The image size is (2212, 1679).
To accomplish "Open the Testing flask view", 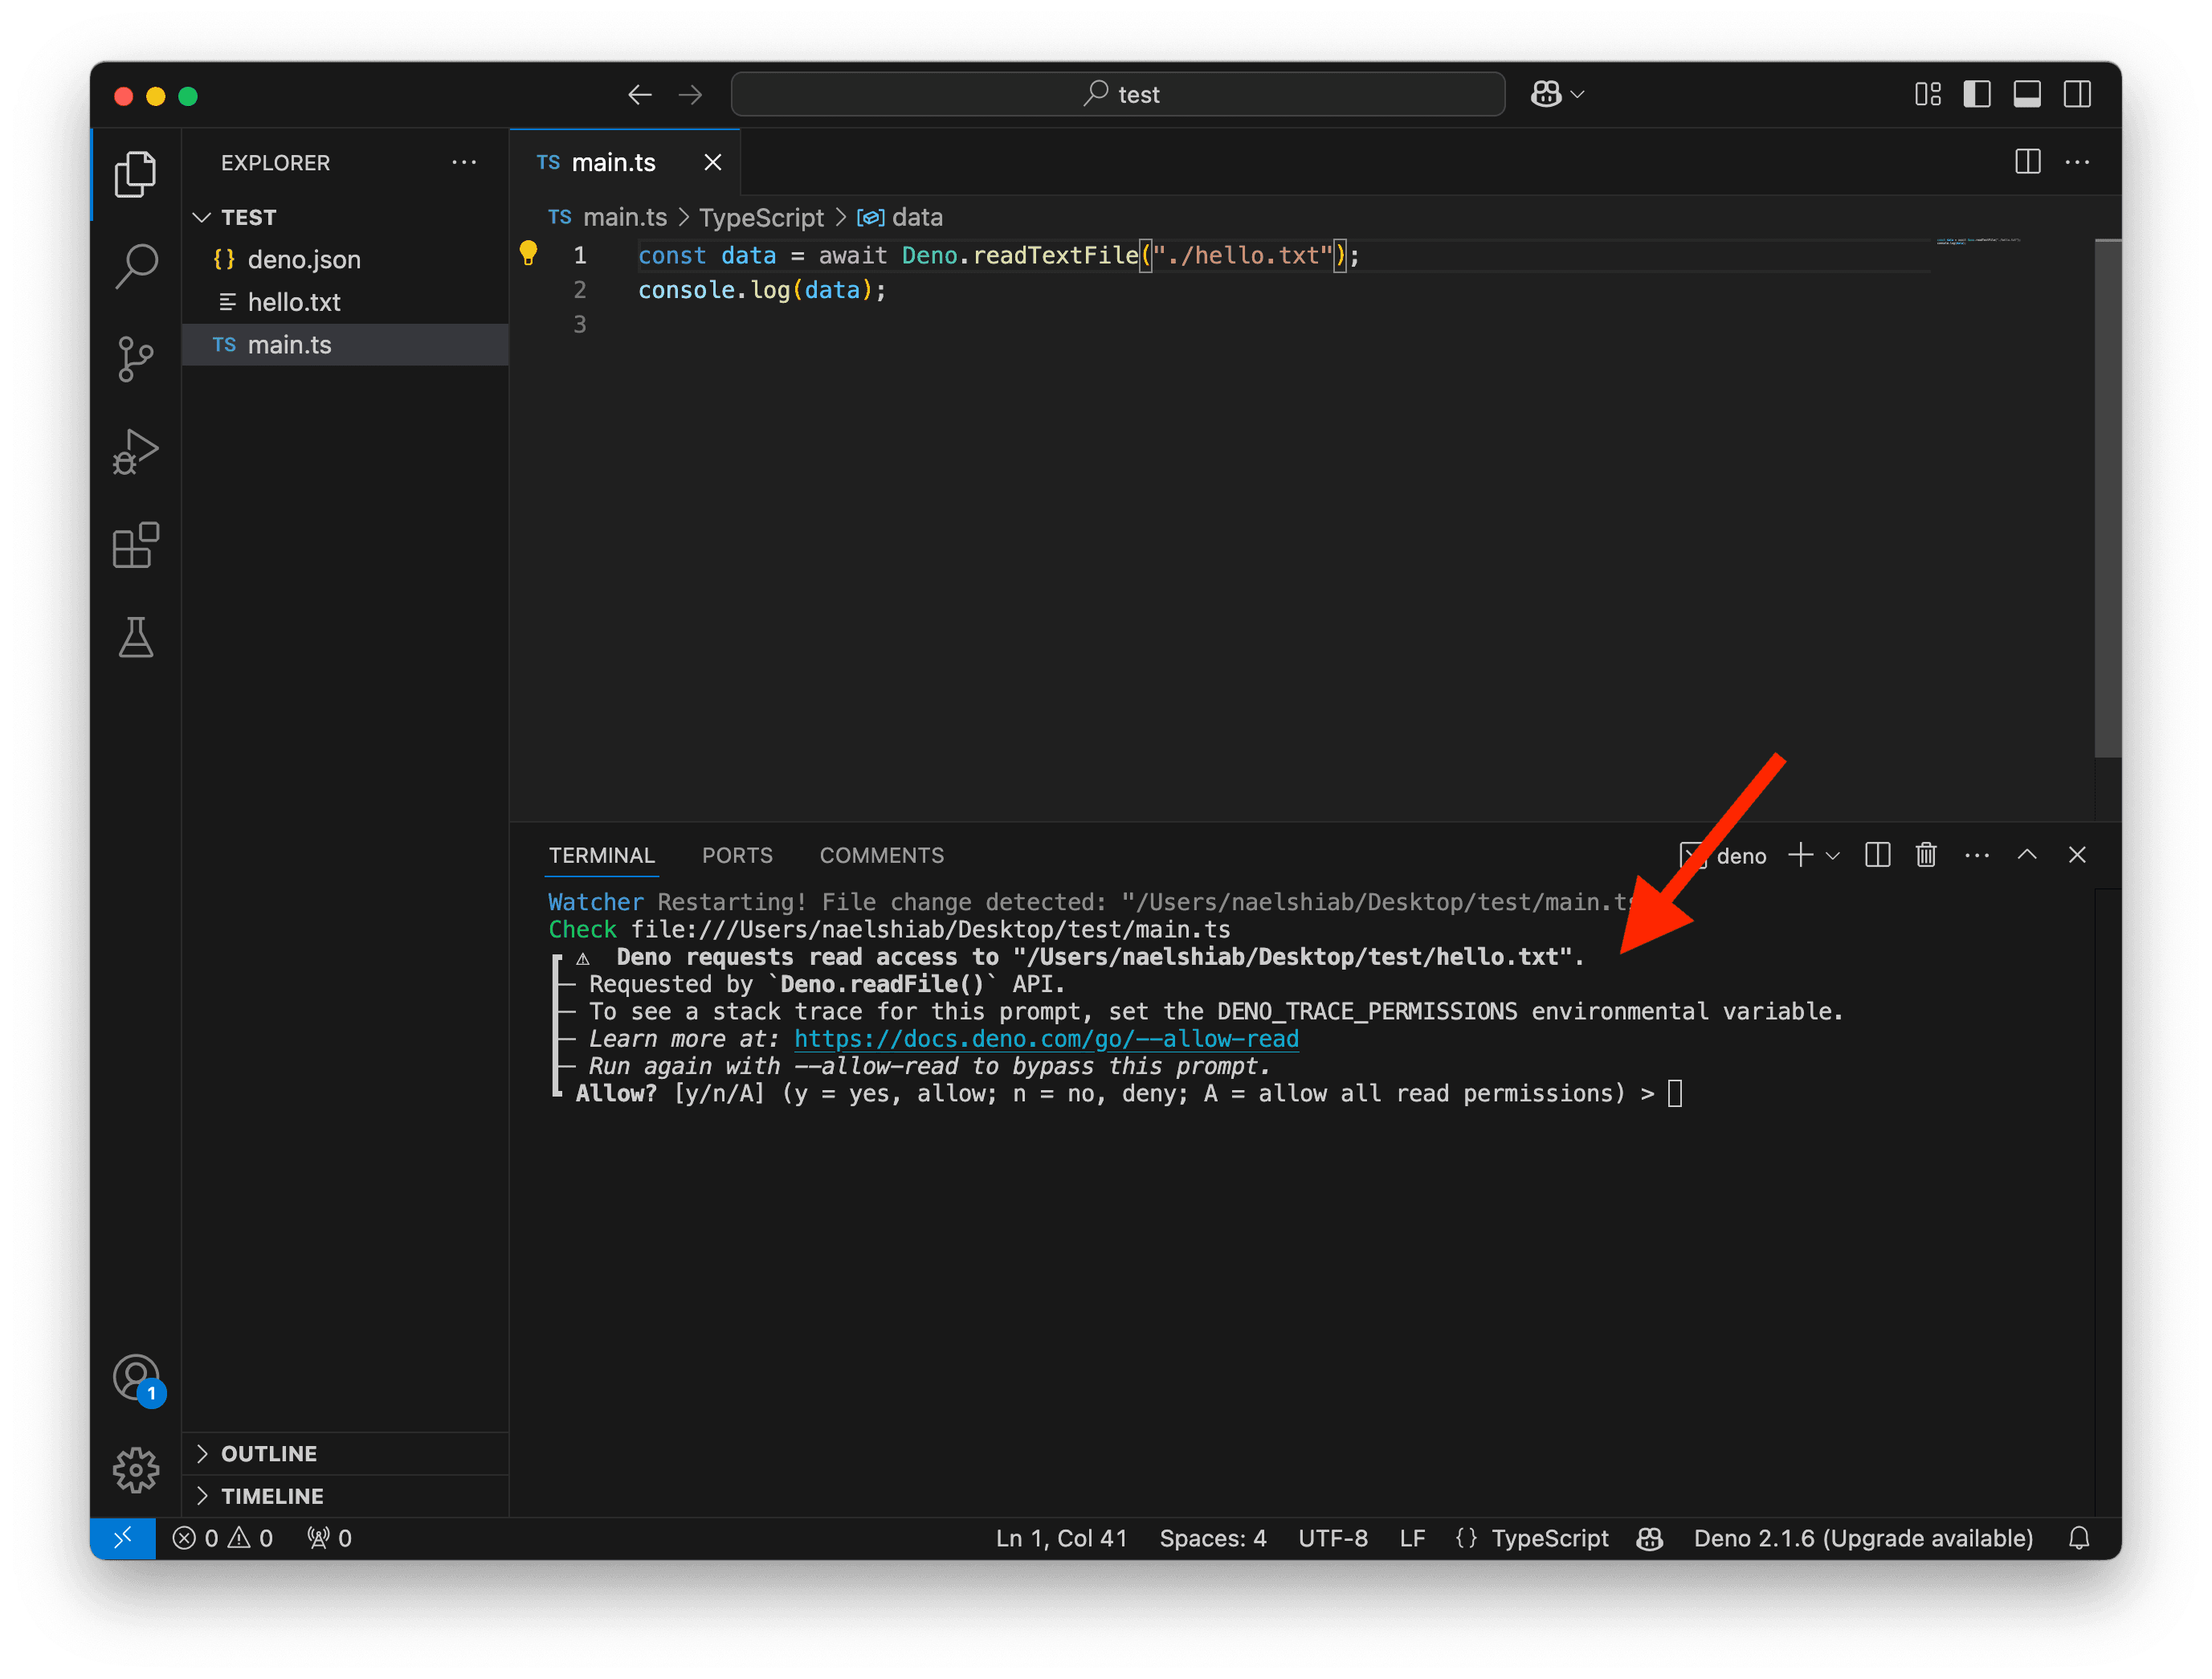I will pos(135,637).
